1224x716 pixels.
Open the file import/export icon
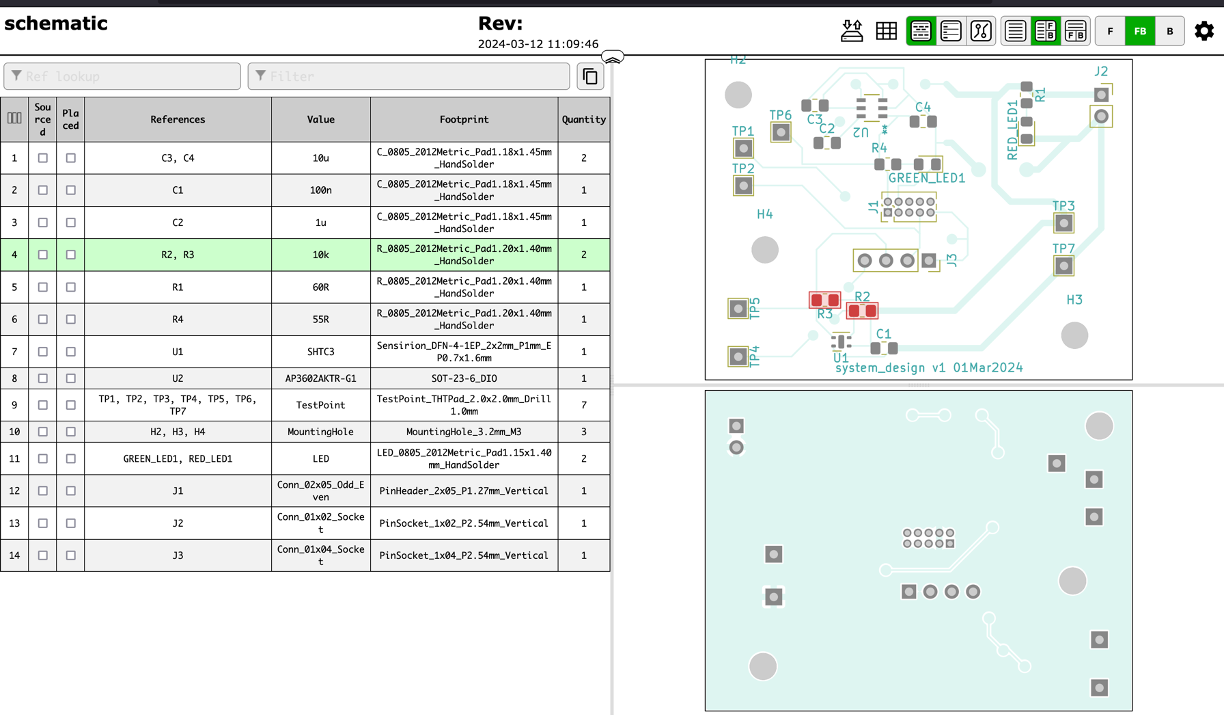point(852,31)
